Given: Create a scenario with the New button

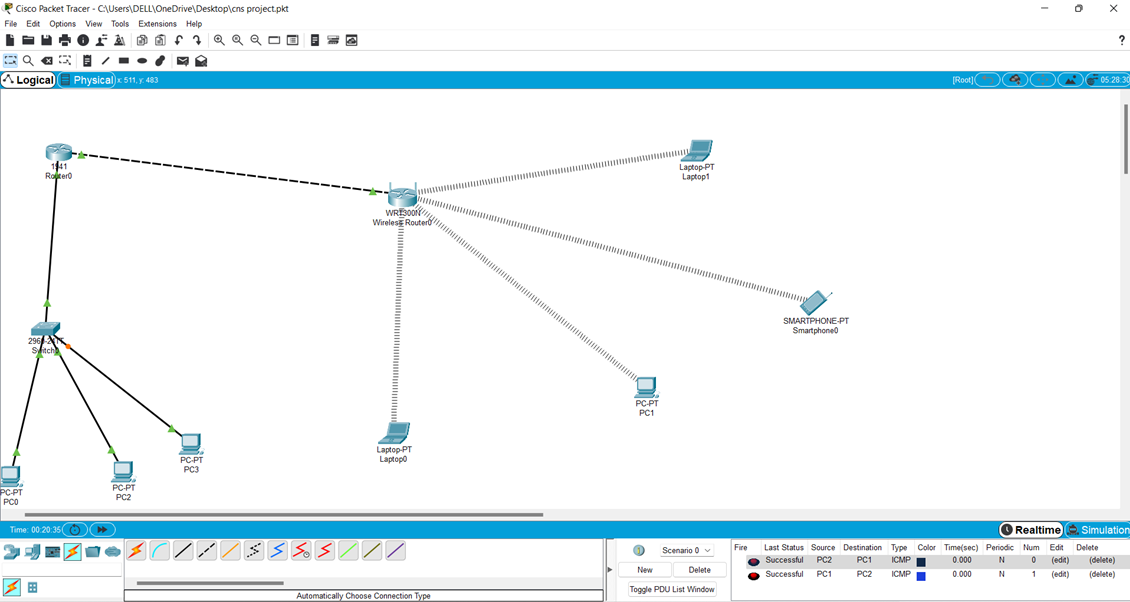Looking at the screenshot, I should pos(644,568).
